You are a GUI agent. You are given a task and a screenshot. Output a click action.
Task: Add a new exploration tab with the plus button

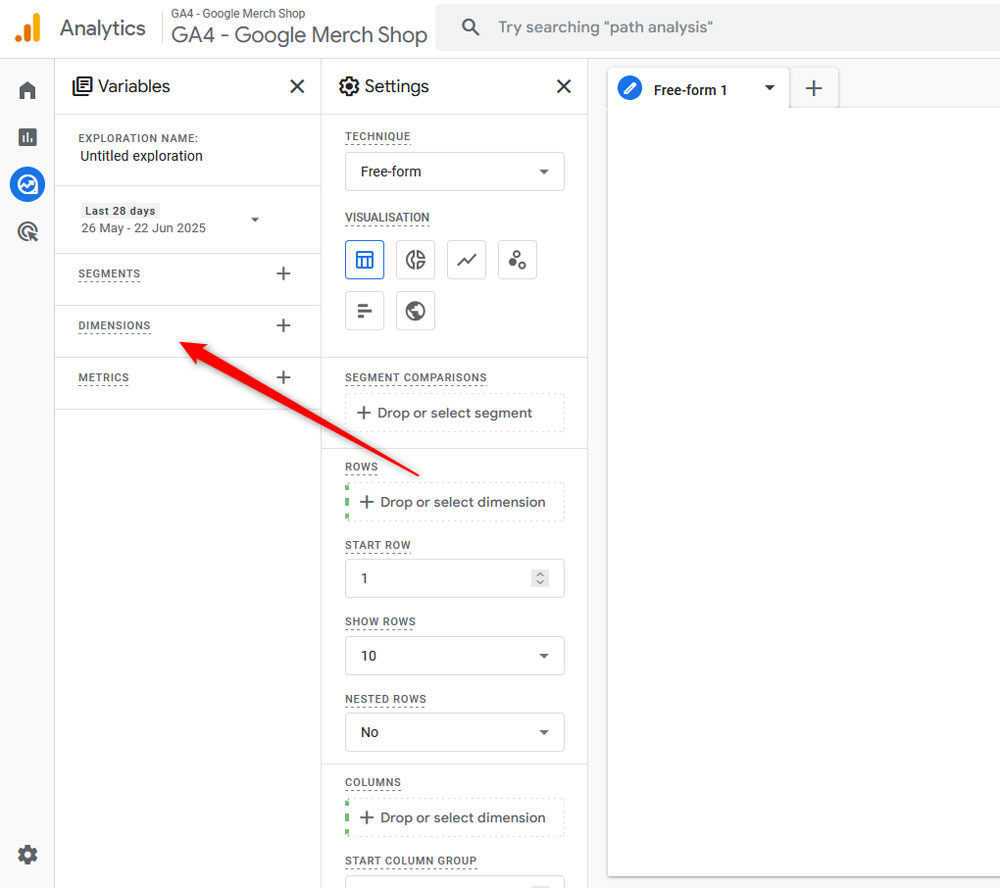(813, 88)
